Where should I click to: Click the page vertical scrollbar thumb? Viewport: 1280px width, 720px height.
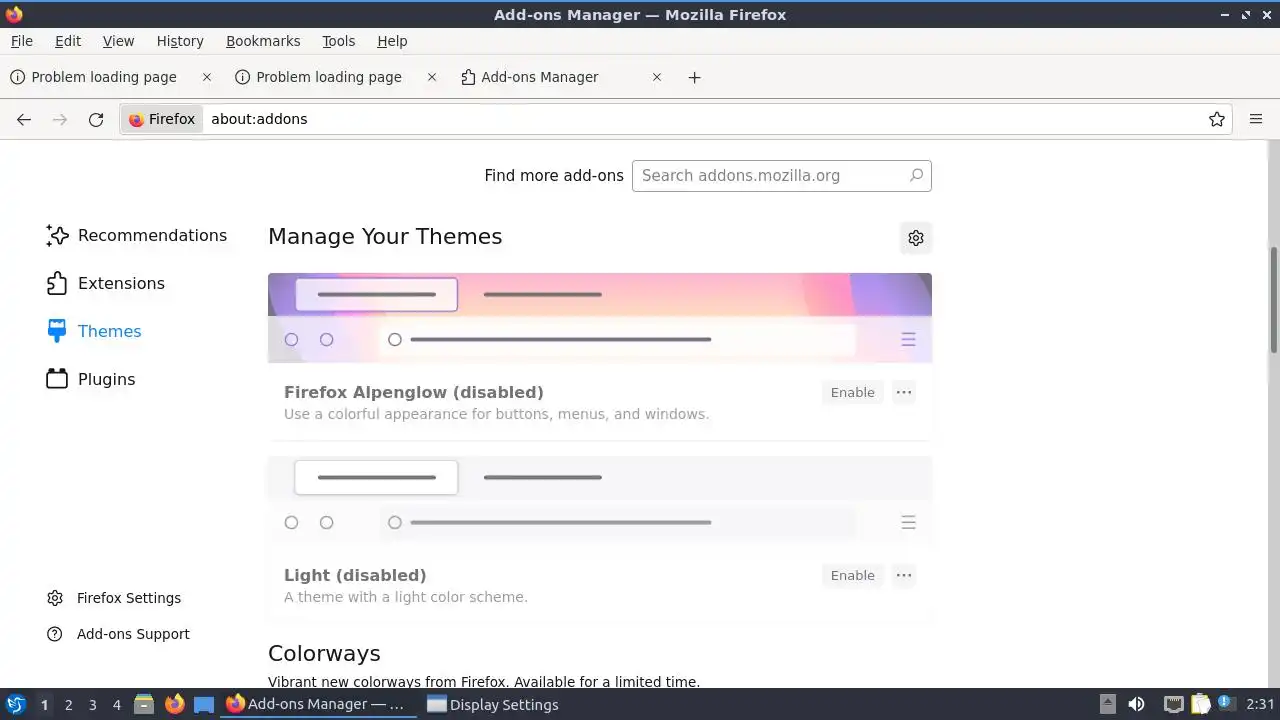coord(1273,300)
